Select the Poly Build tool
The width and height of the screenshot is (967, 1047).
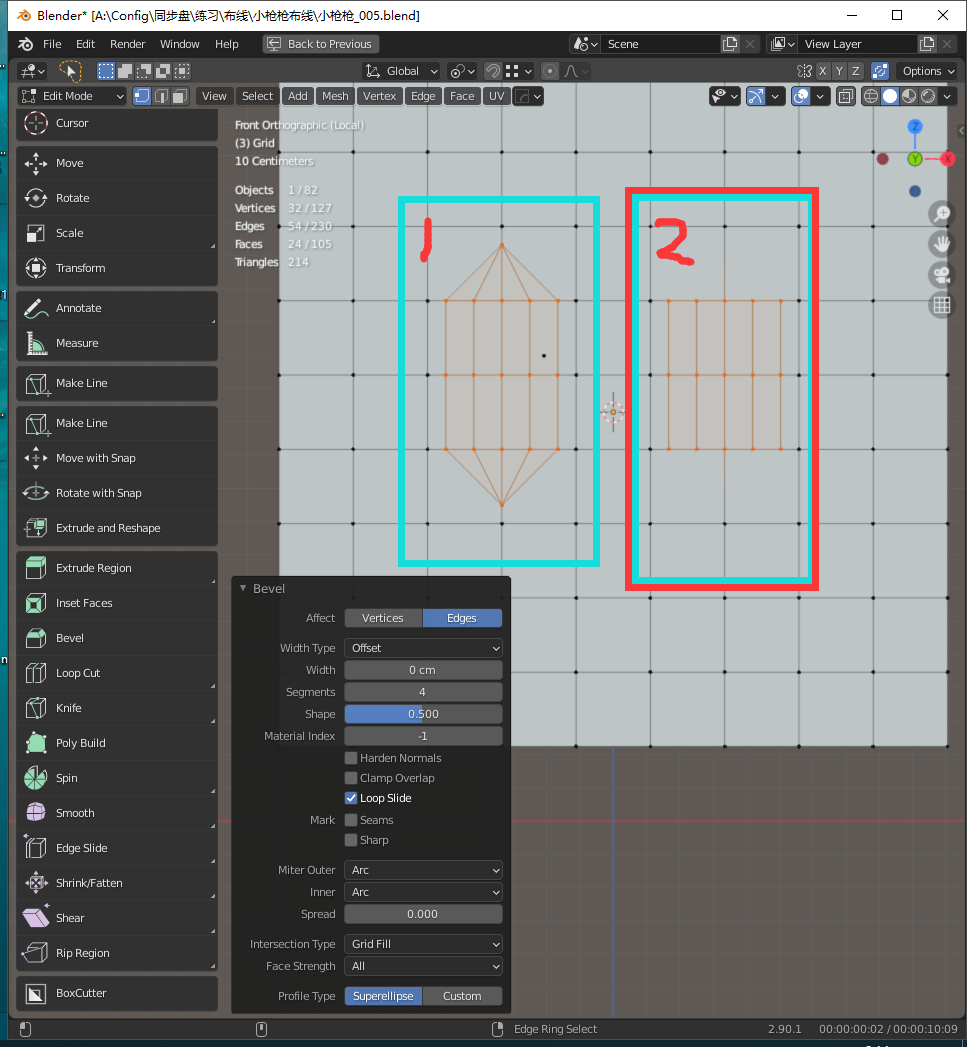(117, 743)
